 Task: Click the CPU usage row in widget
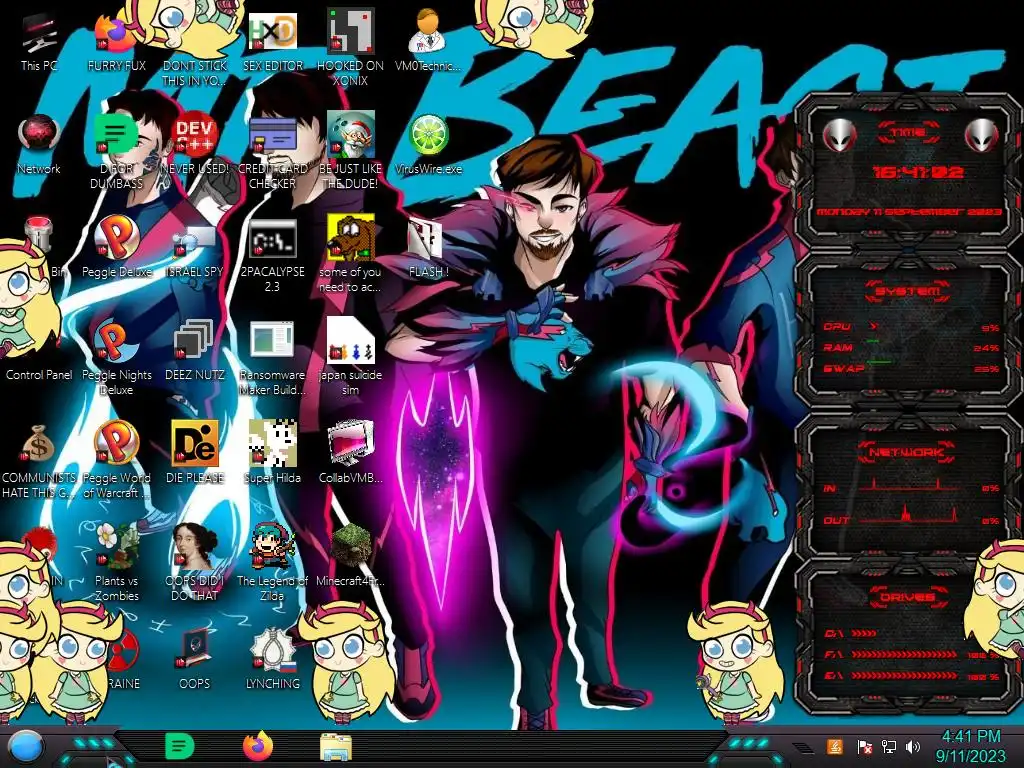pos(911,327)
